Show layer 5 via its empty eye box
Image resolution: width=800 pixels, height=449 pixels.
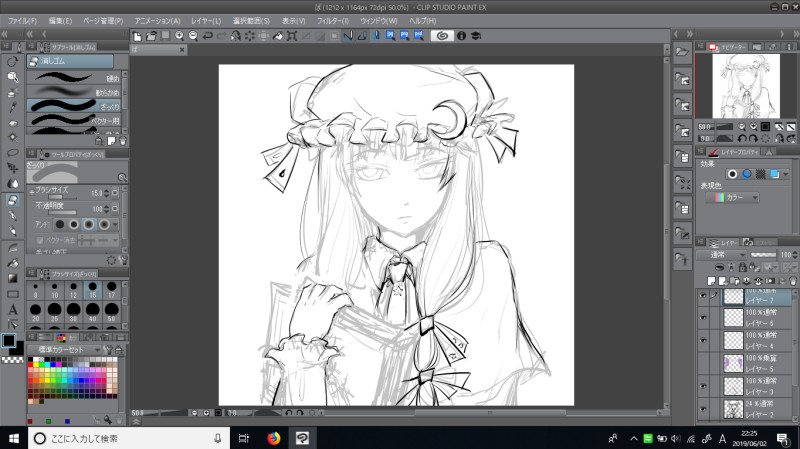pos(704,363)
